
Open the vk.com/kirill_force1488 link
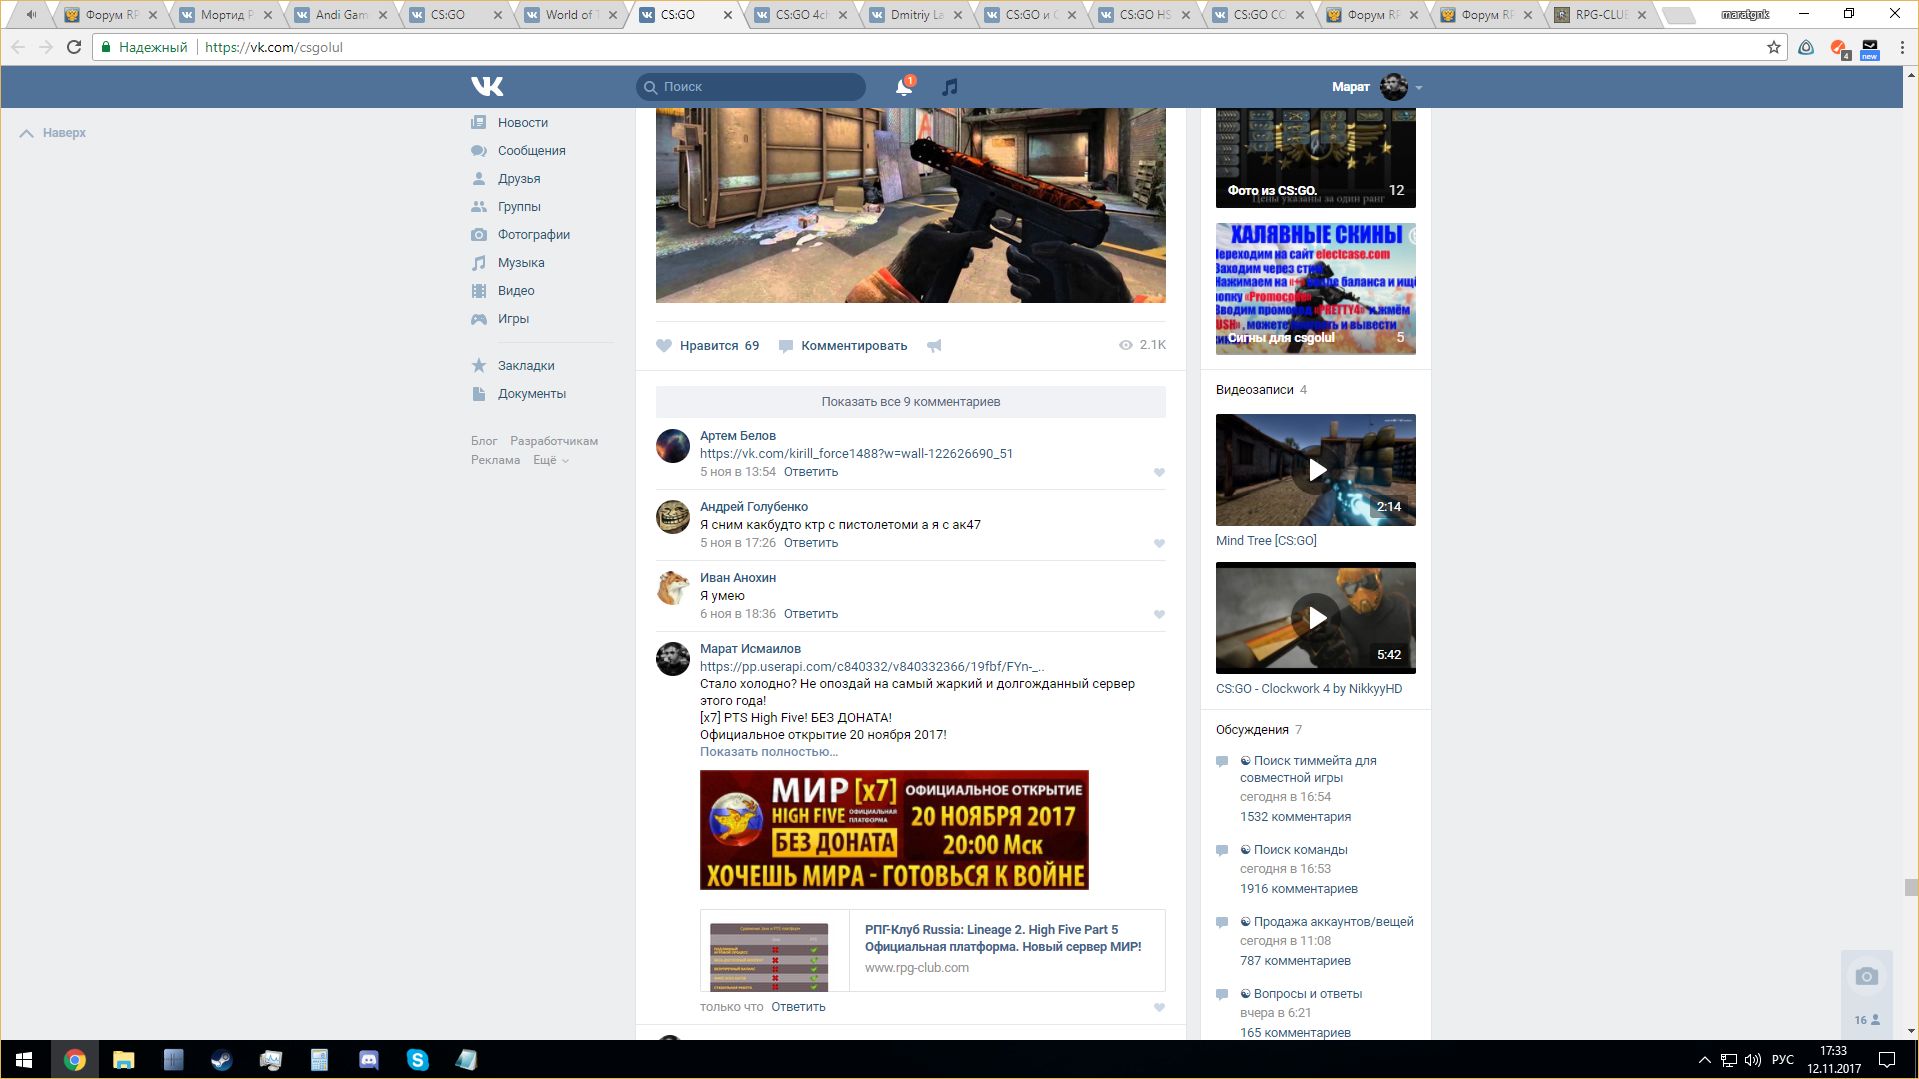(856, 454)
